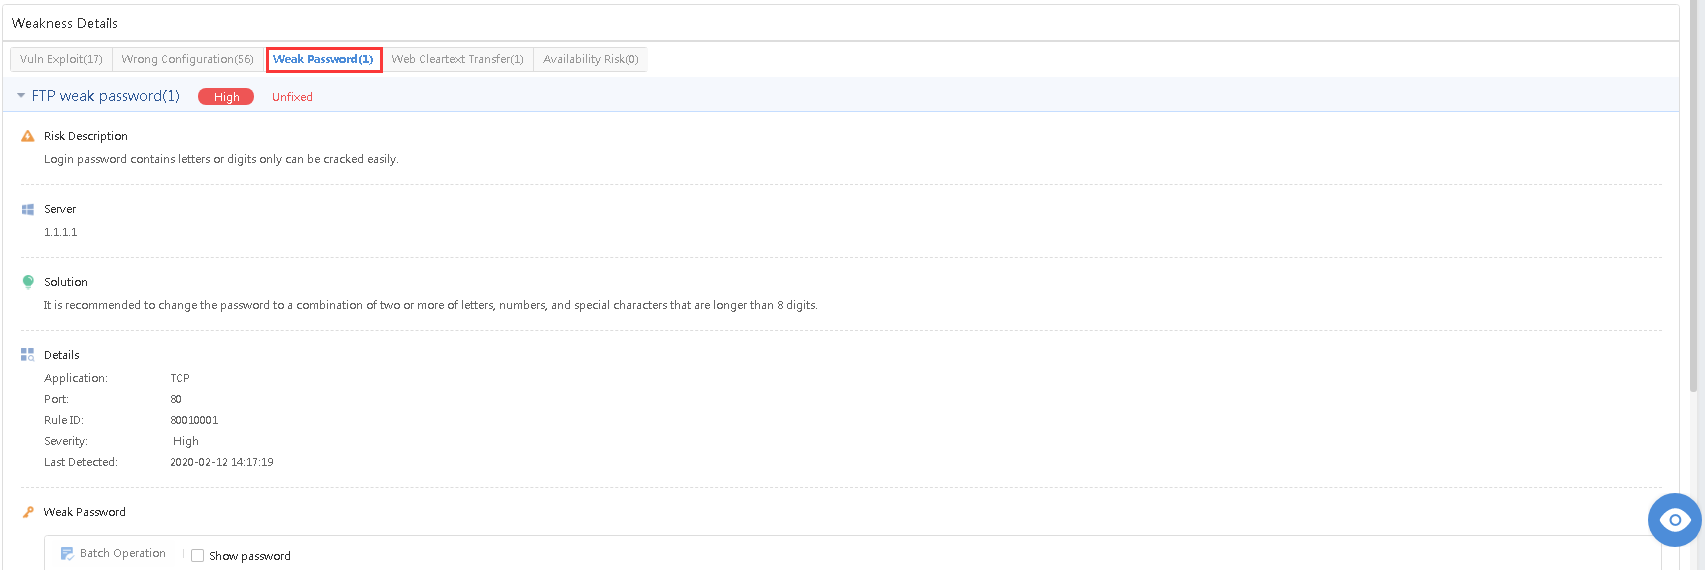
Task: Click the red High severity badge
Action: [x=226, y=97]
